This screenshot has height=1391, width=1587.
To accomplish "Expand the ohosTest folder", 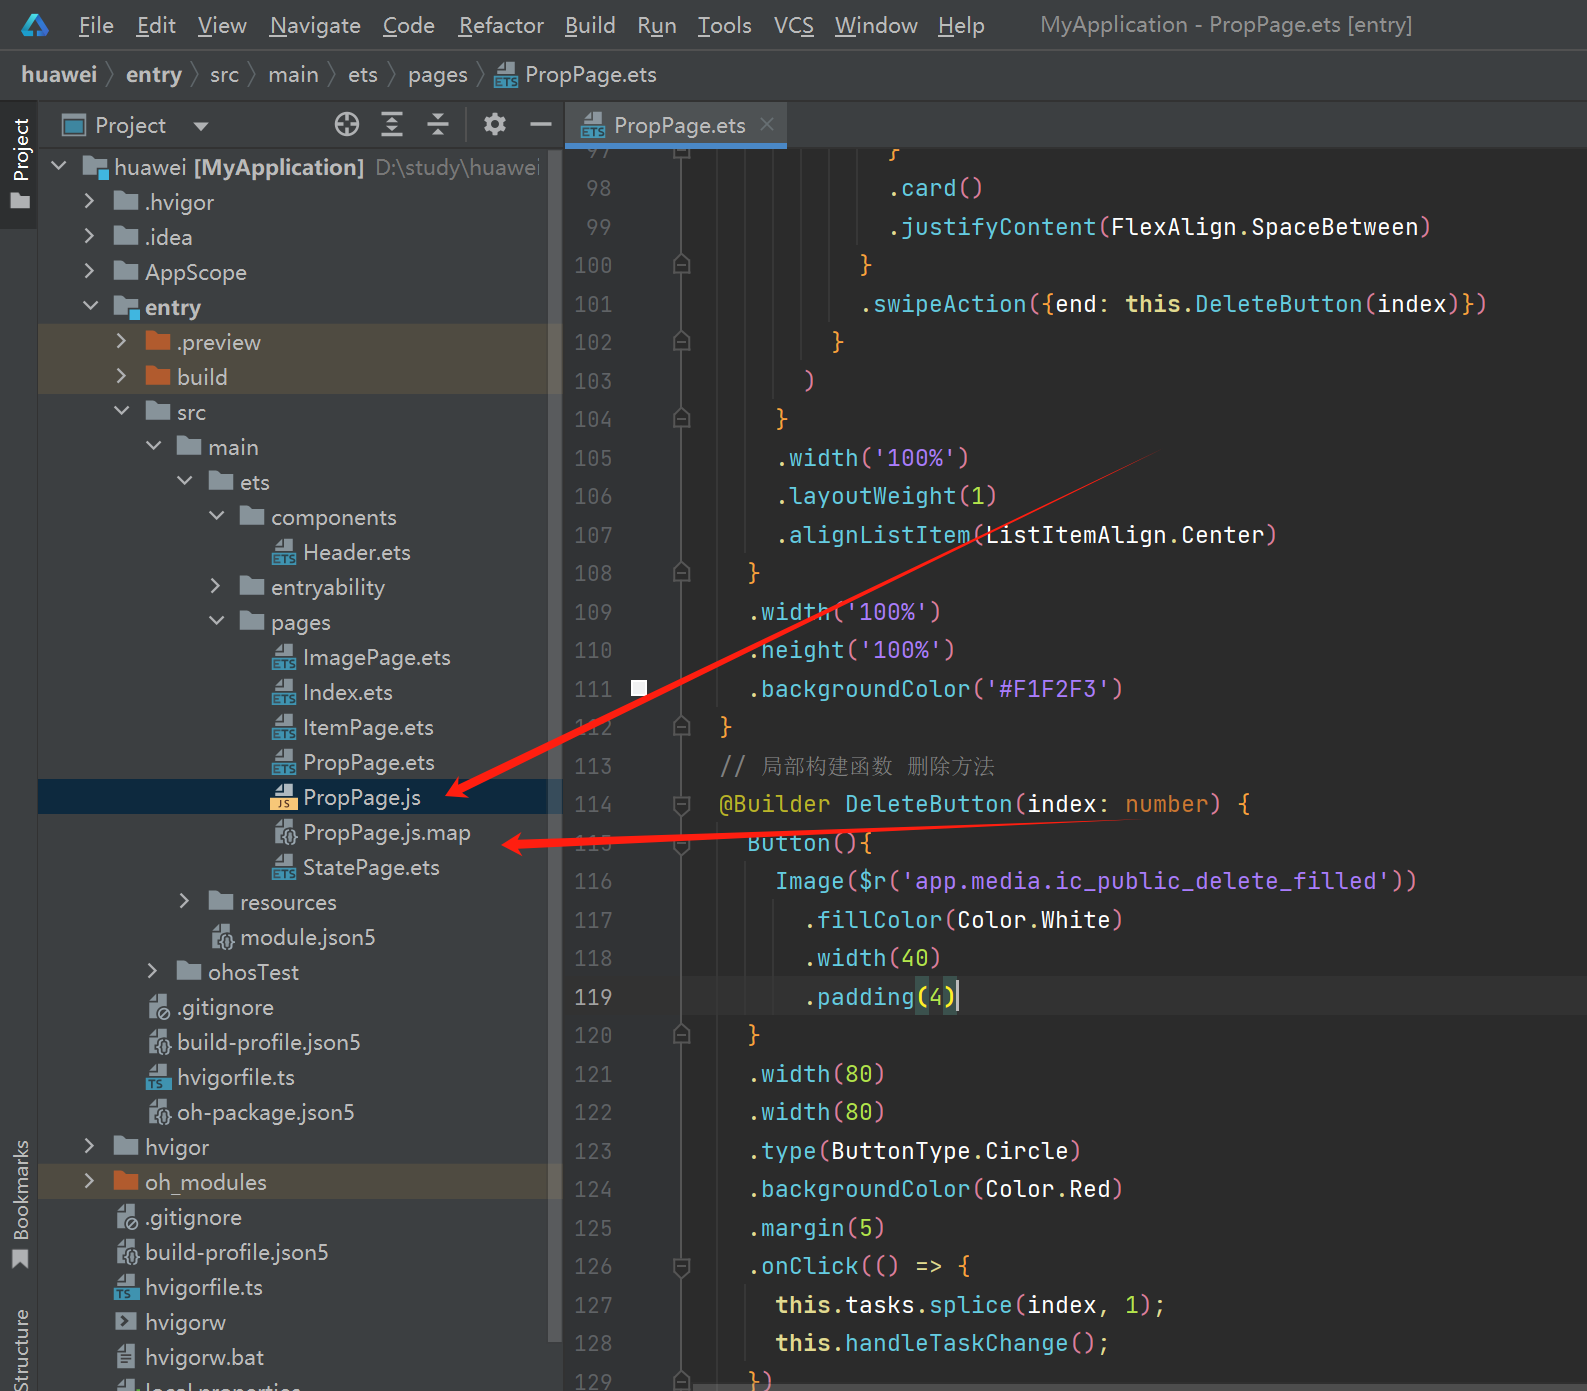I will 153,971.
